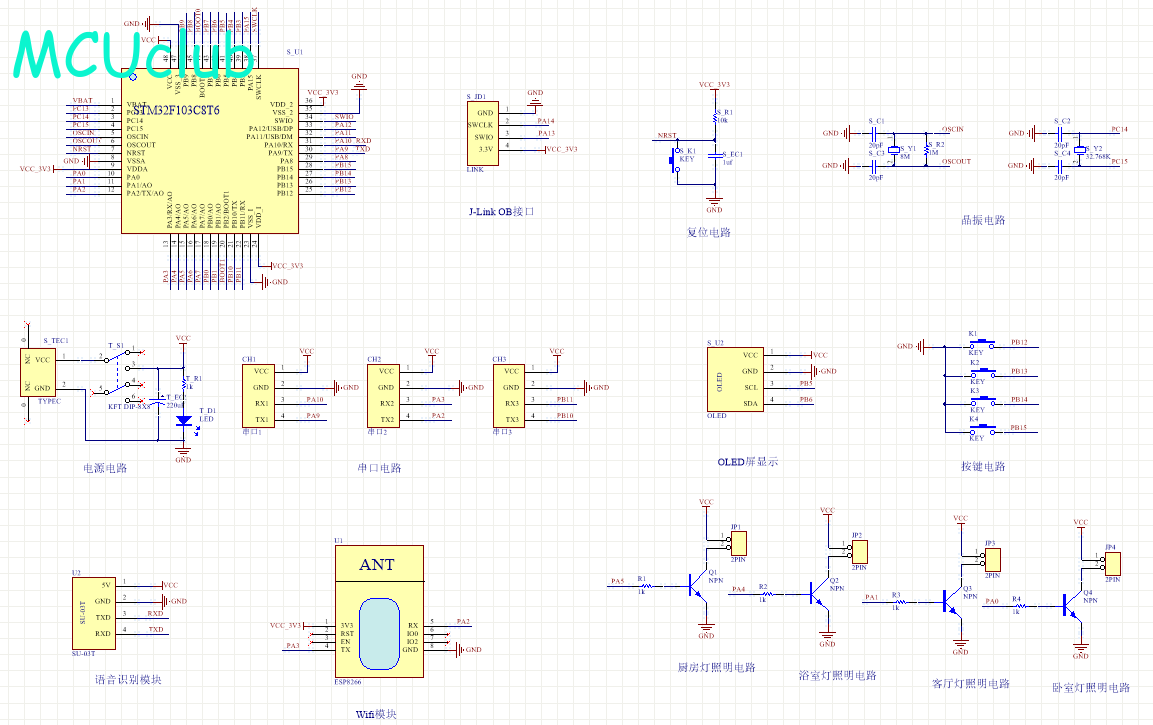
Task: Select the SU-03T voice recognition module
Action: coord(93,613)
